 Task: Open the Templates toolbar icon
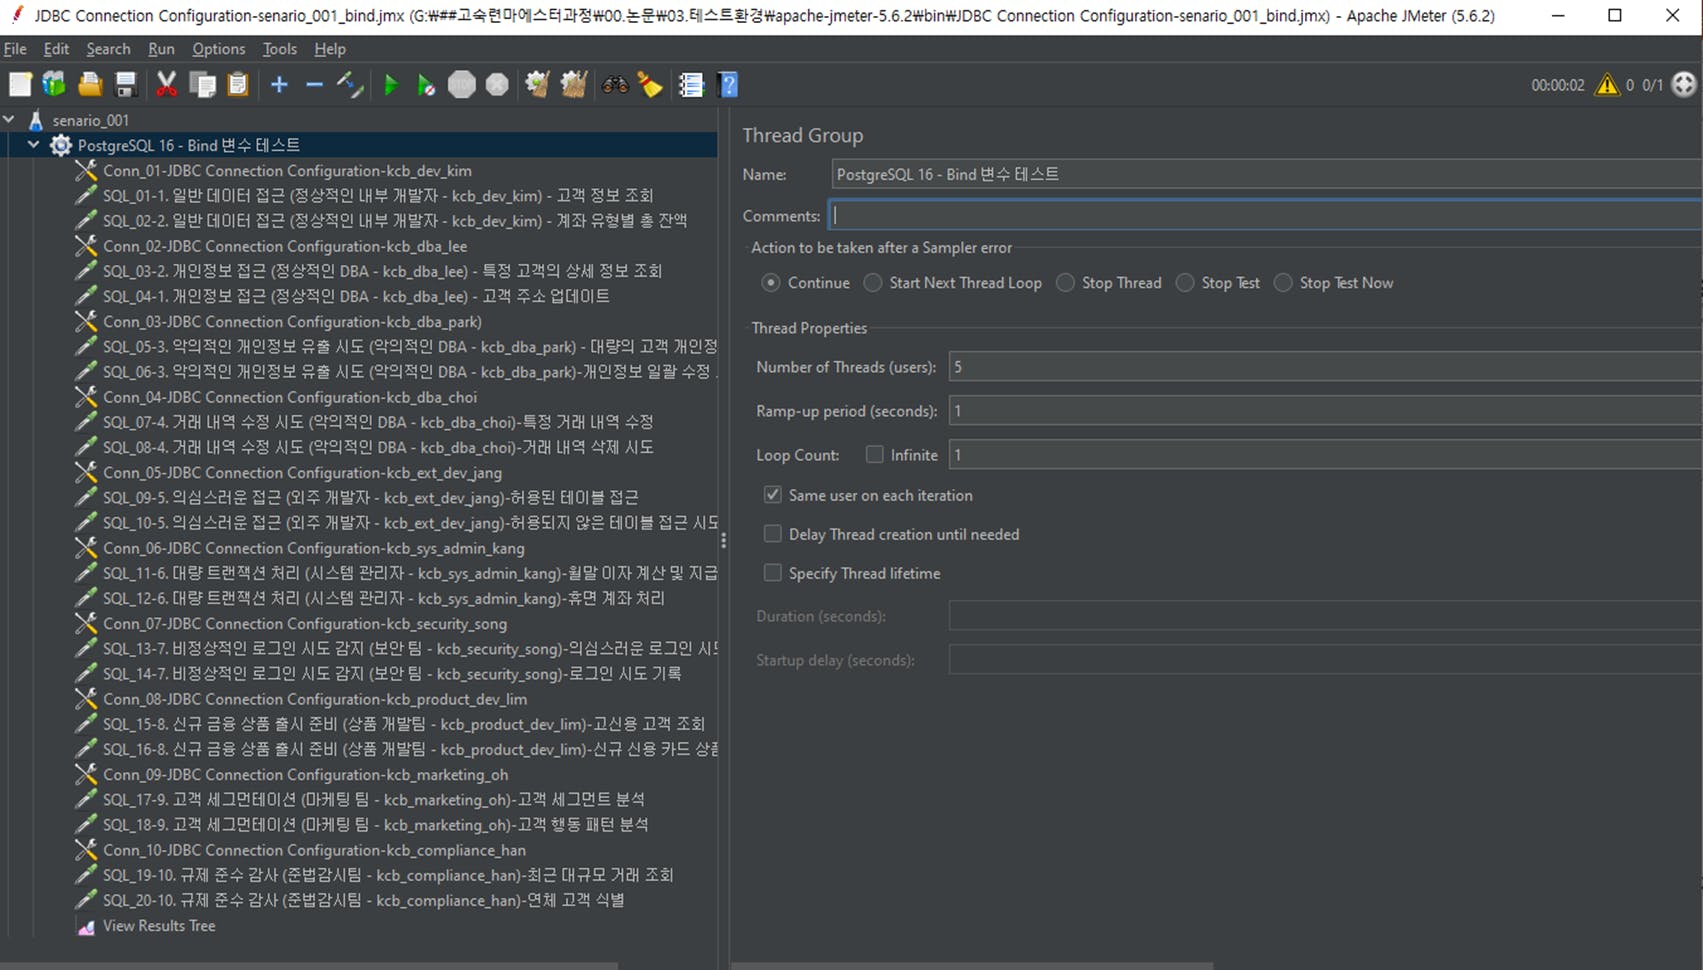(x=54, y=85)
